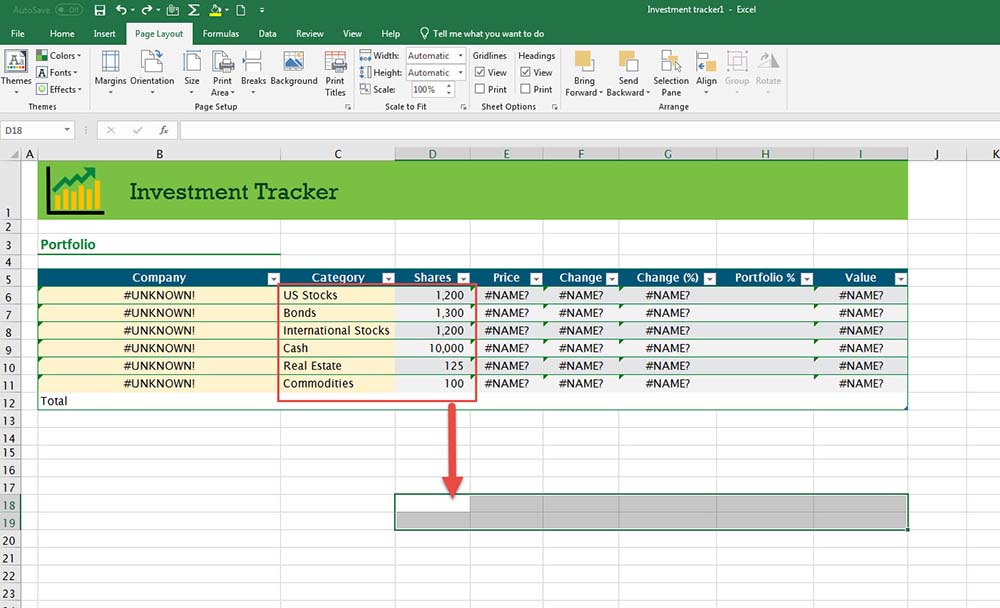Toggle Gridlines View checkbox
Image resolution: width=1000 pixels, height=608 pixels.
(x=480, y=73)
